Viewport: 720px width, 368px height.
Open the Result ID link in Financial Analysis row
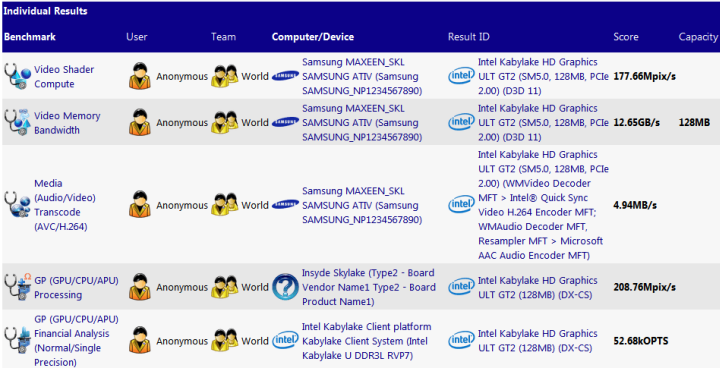(538, 341)
